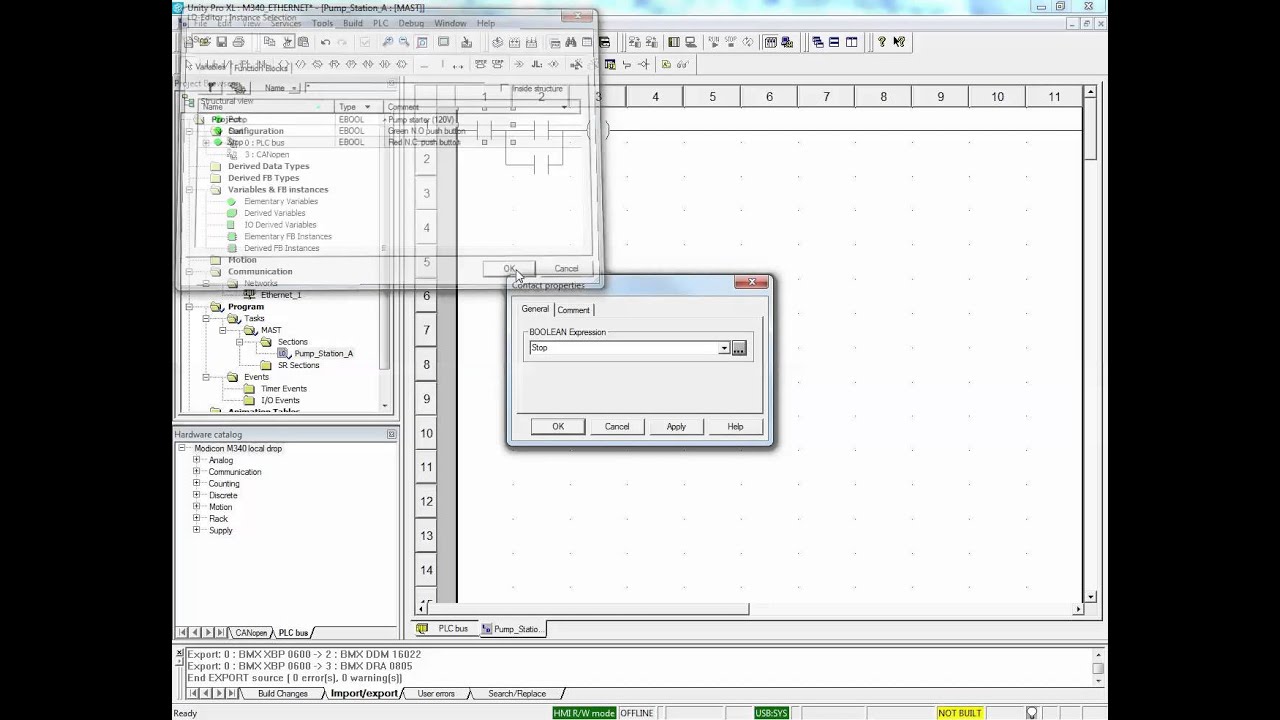Click the What's This help pointer icon
This screenshot has width=1280, height=720.
tap(899, 42)
